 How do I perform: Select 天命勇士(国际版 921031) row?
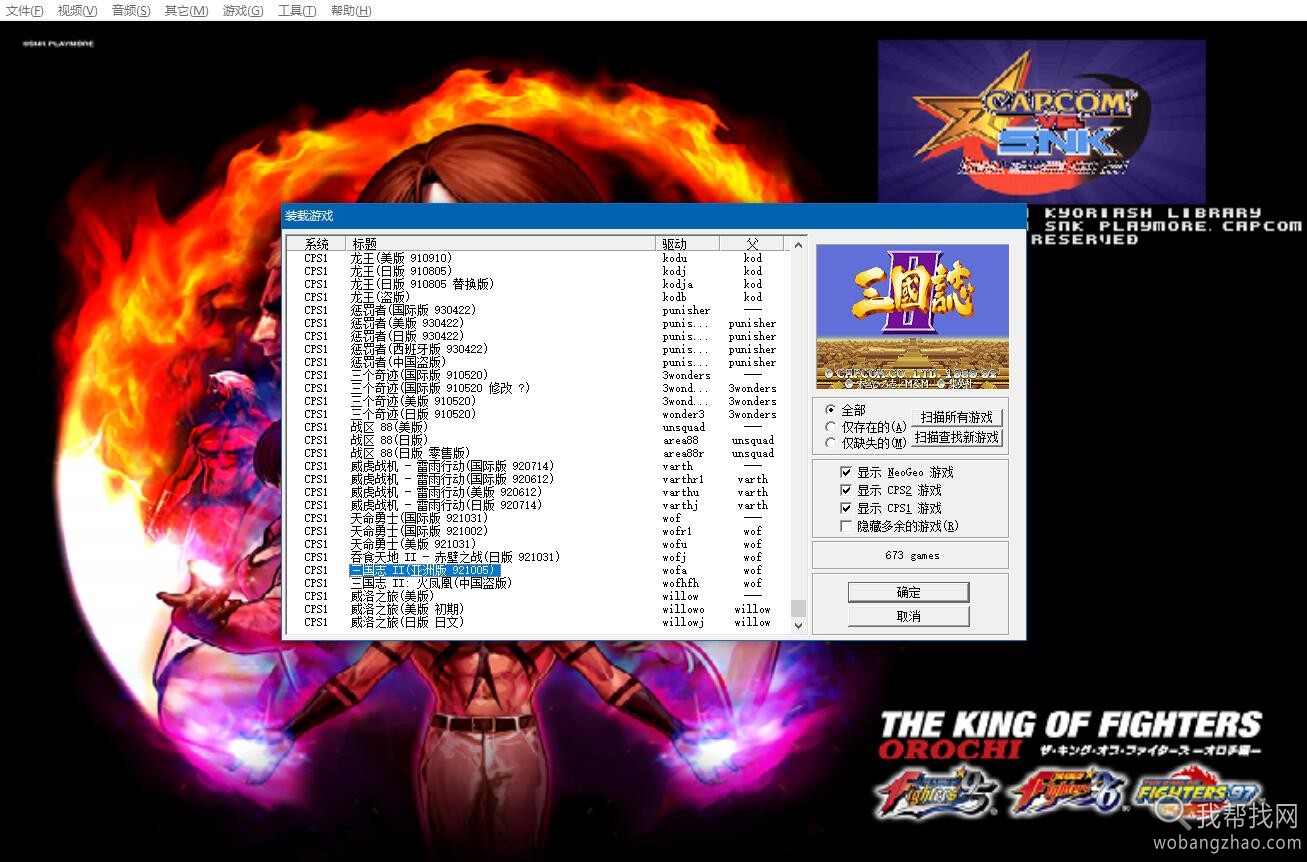click(x=538, y=518)
